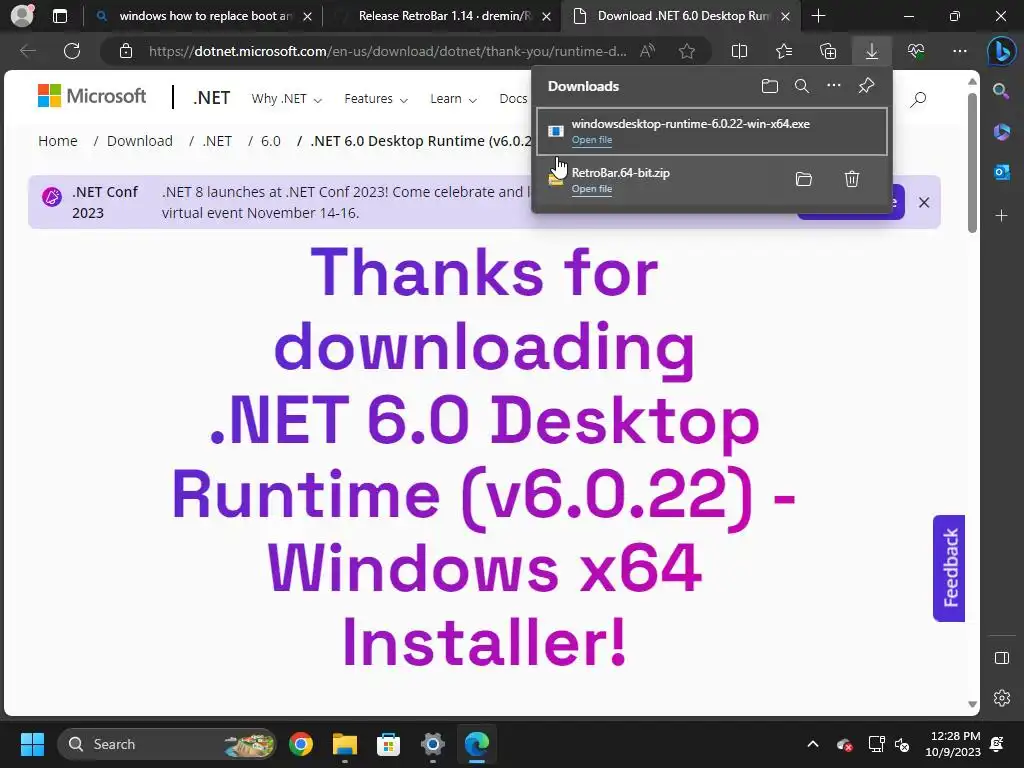Add page to favorites star
Screen dimensions: 1024x768
tap(686, 51)
